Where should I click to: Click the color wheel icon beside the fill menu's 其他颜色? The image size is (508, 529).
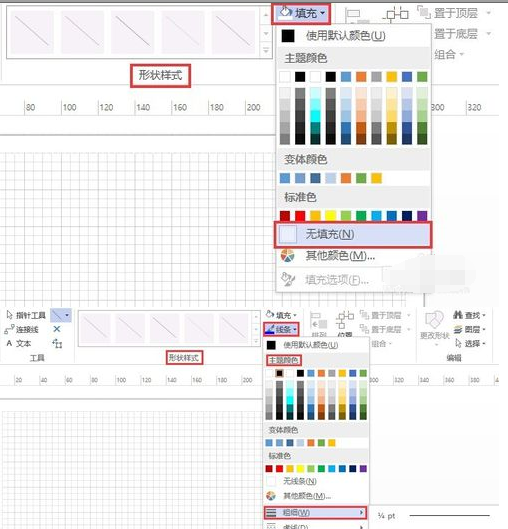[x=287, y=256]
